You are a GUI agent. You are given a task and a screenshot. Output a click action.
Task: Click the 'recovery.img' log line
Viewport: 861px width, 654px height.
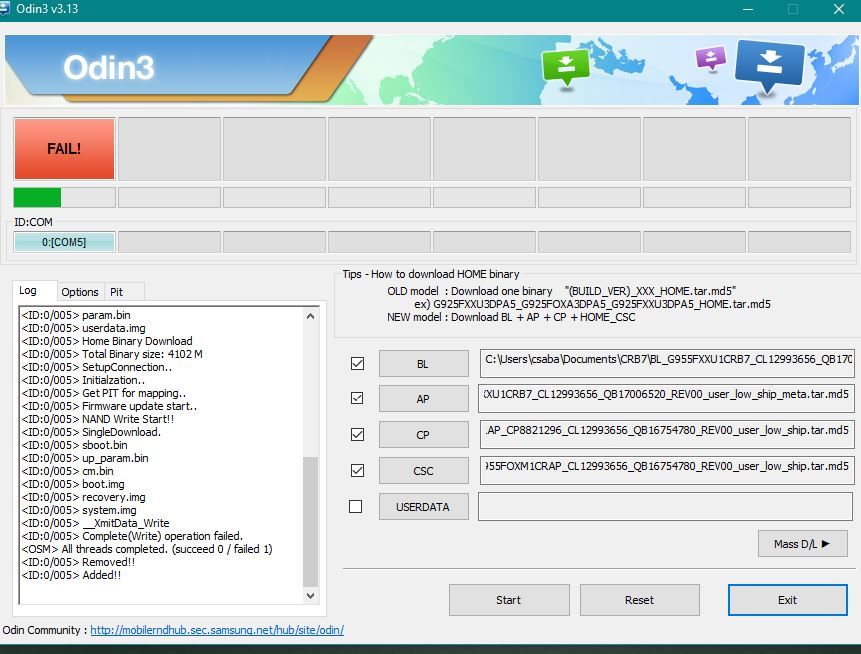[83, 497]
